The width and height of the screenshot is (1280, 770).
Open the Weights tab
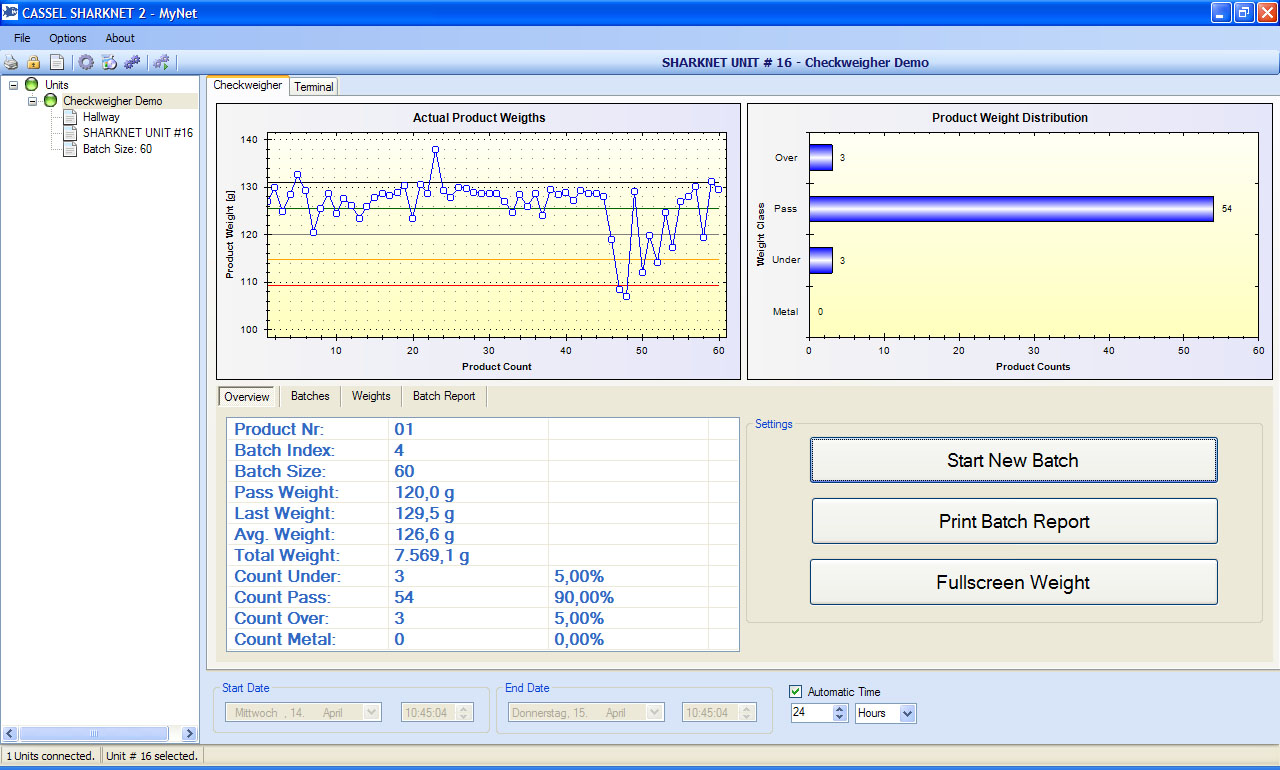(x=371, y=396)
